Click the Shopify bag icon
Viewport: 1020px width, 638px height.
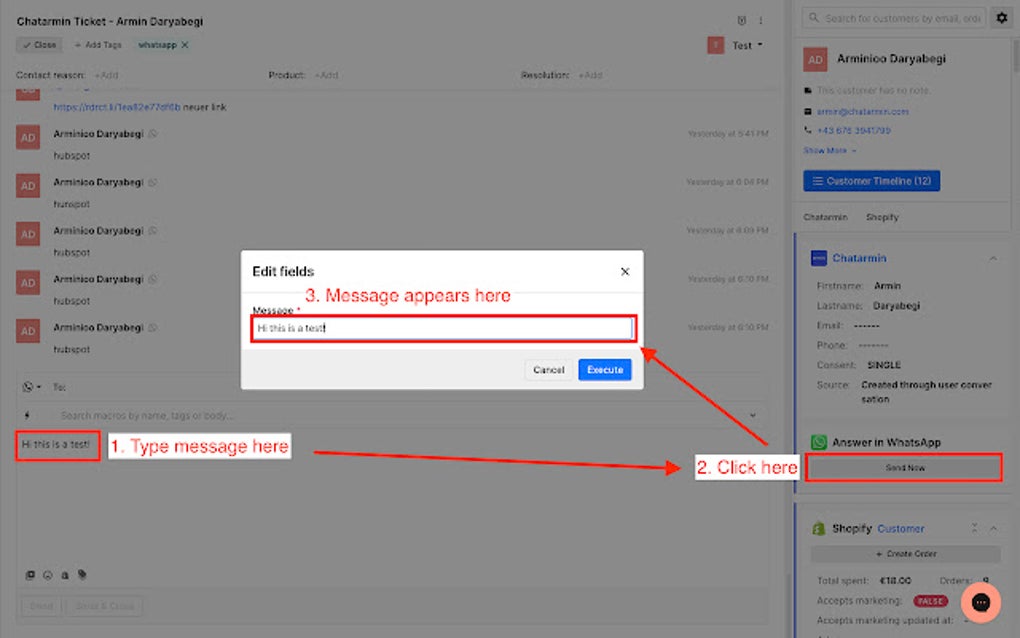818,528
